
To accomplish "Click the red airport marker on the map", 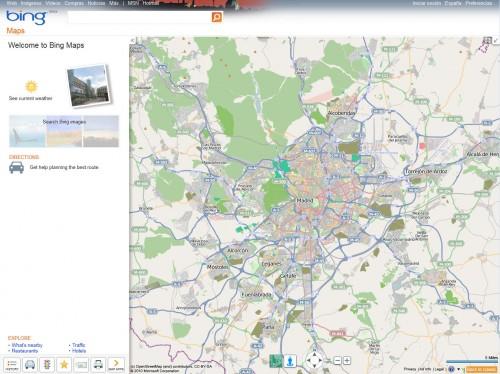I will pos(422,146).
